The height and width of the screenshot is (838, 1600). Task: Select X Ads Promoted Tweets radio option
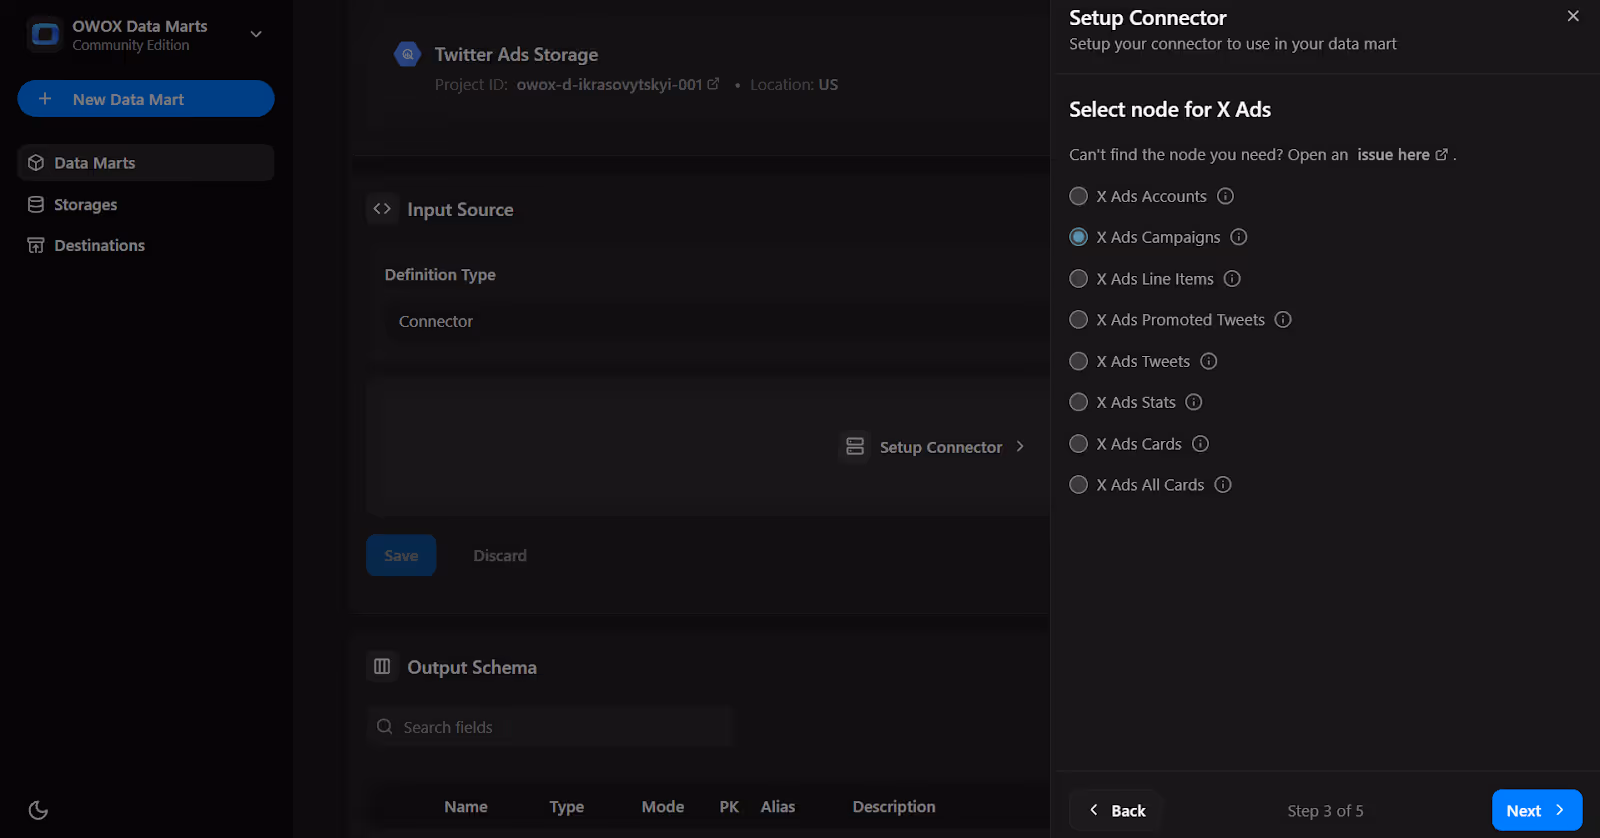point(1078,320)
